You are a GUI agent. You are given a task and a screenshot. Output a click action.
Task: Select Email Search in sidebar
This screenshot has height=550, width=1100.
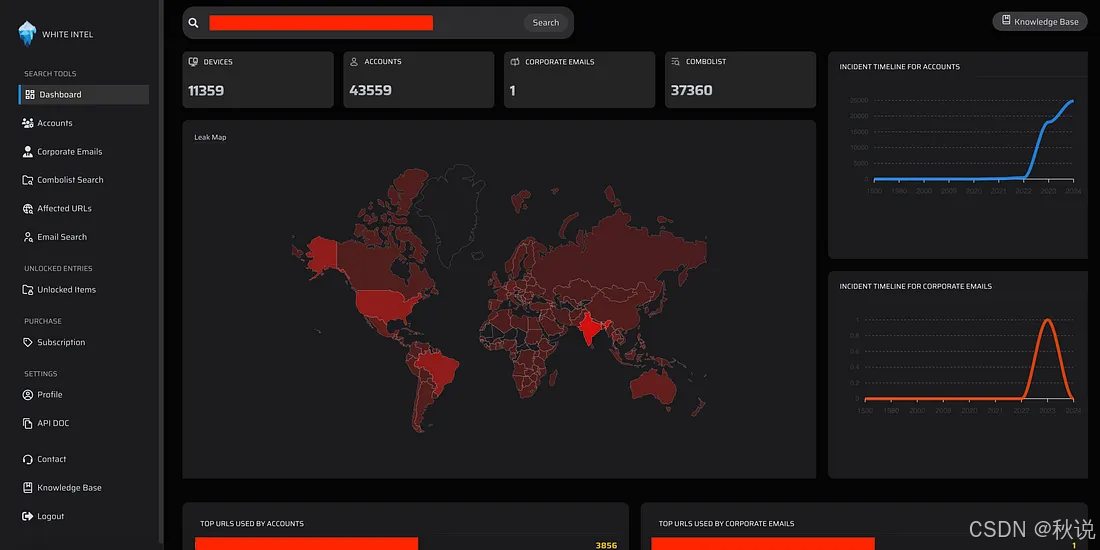pos(62,237)
